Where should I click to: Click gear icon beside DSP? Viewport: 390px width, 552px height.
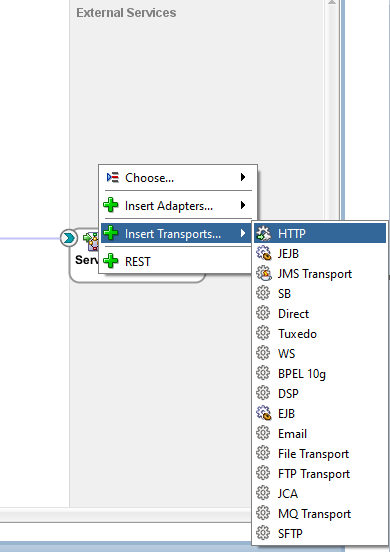(x=263, y=393)
